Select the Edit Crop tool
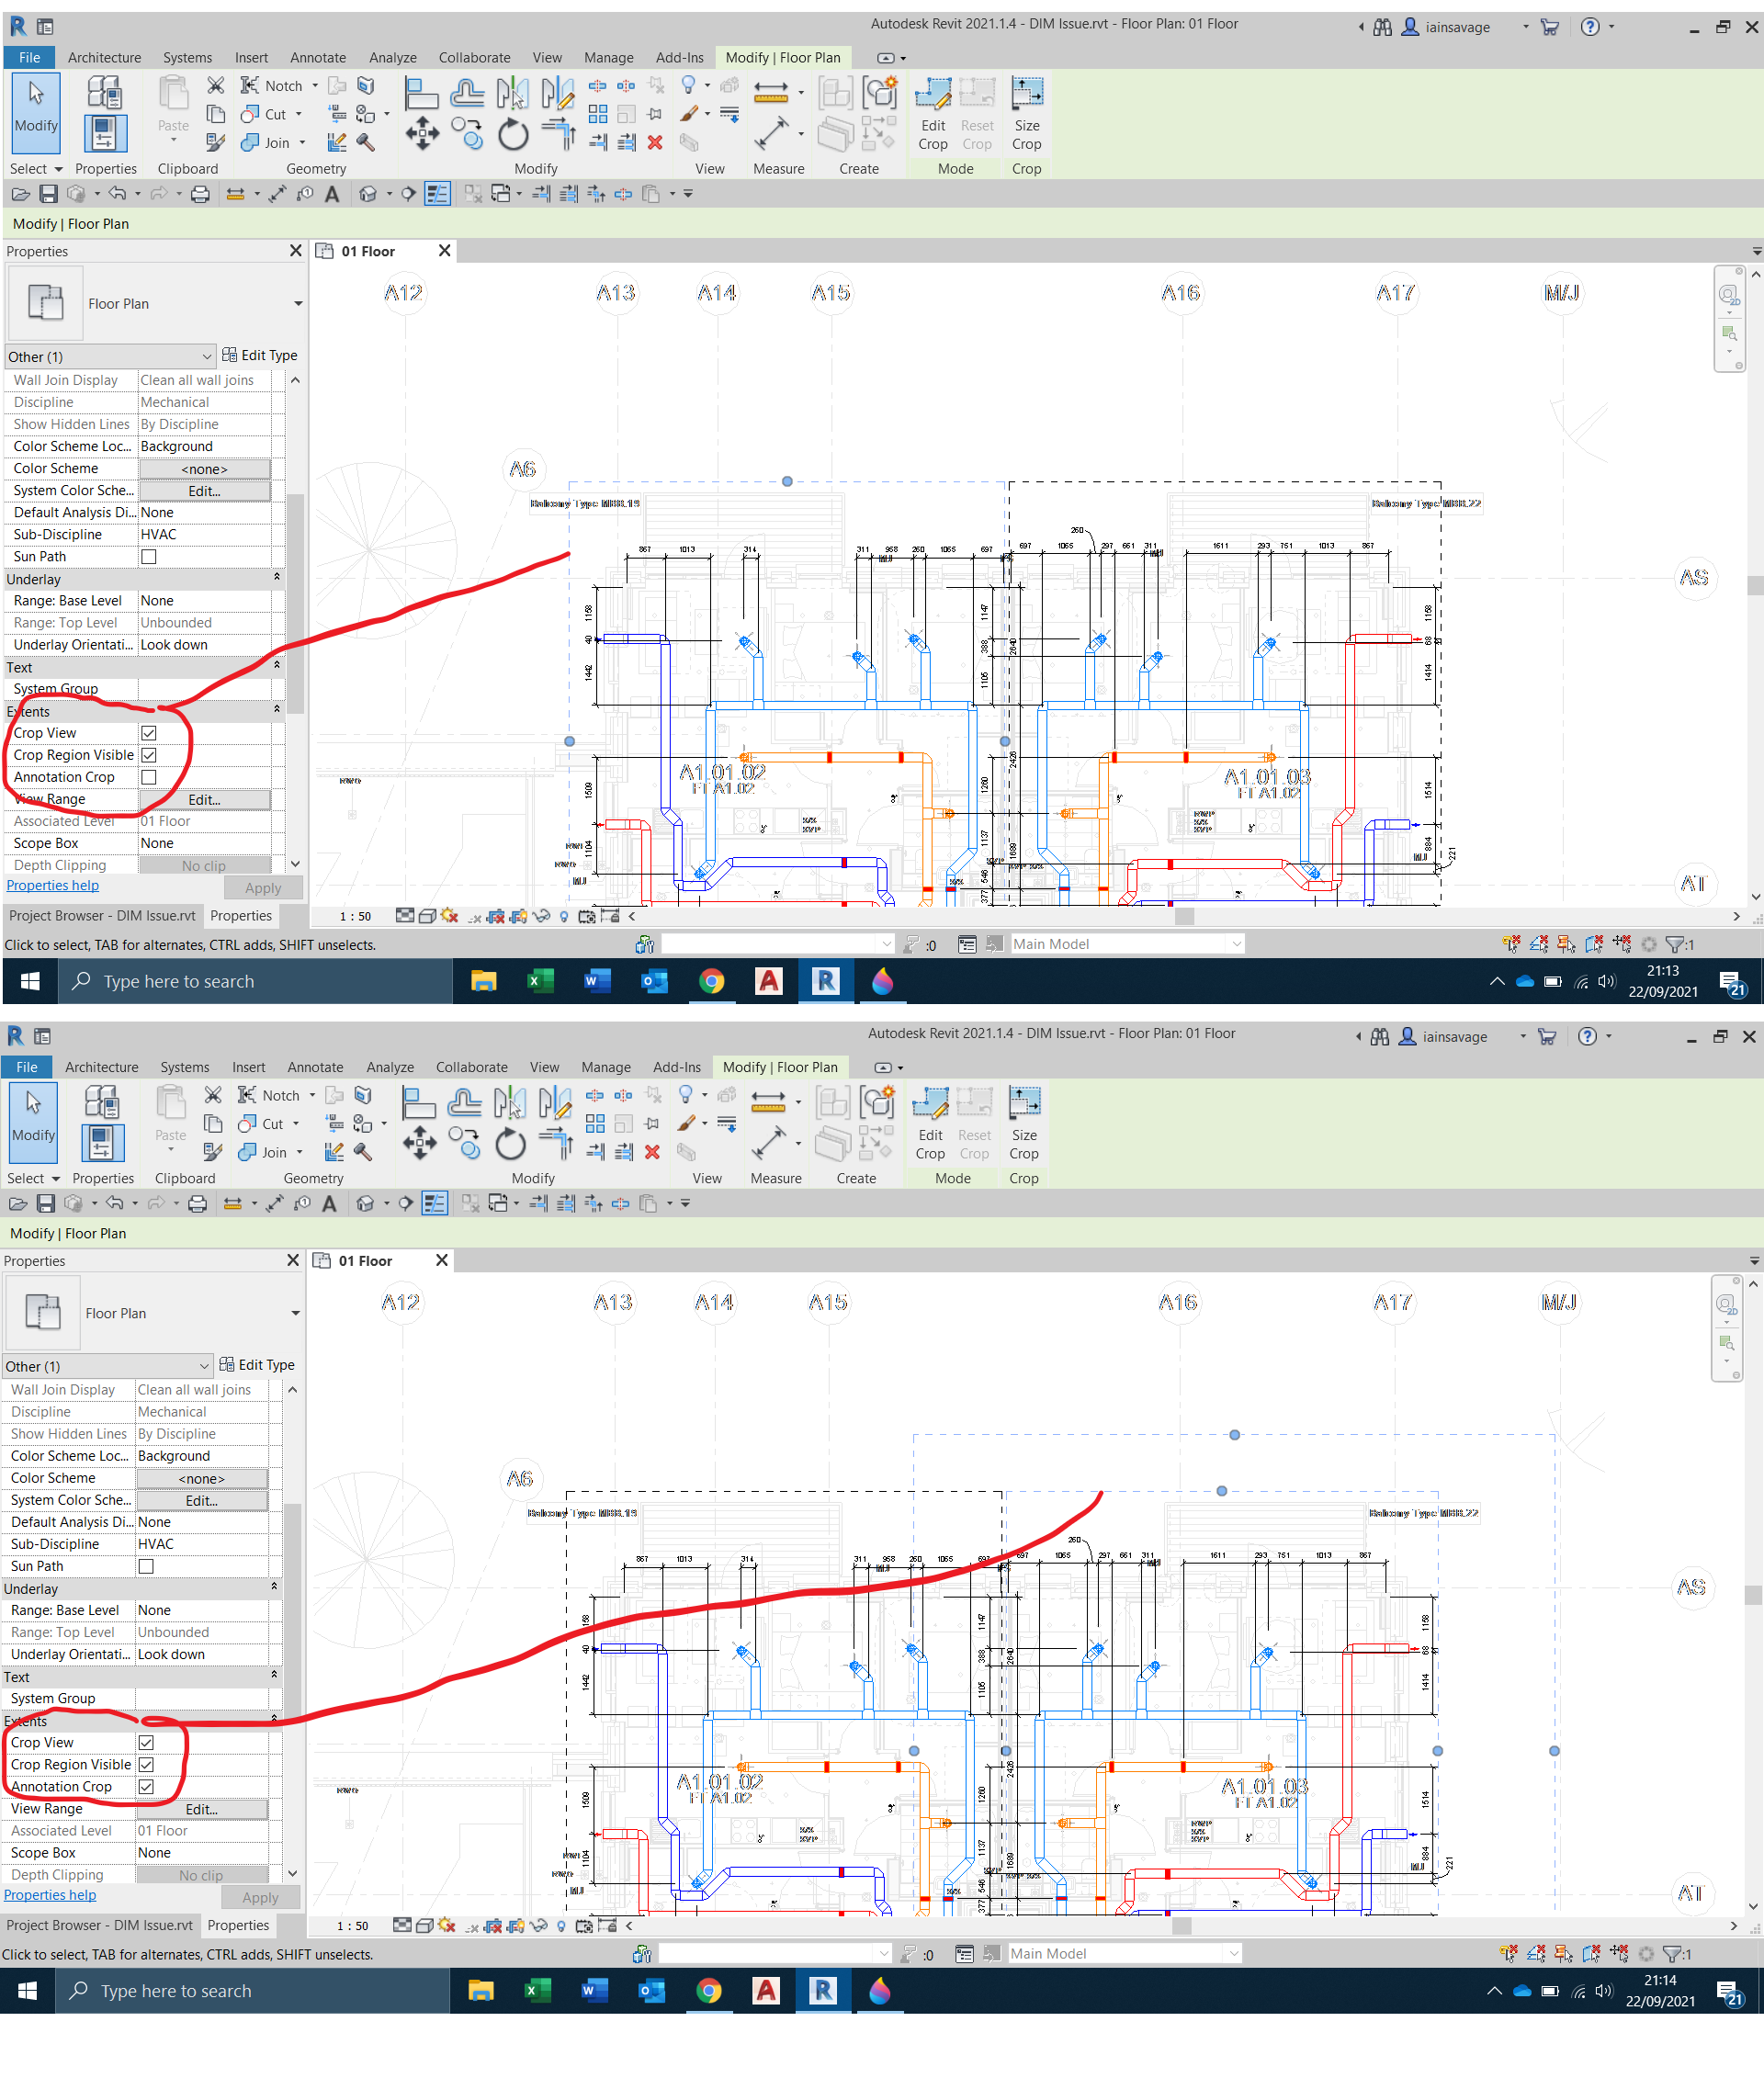Screen dimensions: 1764x2078 tap(932, 110)
